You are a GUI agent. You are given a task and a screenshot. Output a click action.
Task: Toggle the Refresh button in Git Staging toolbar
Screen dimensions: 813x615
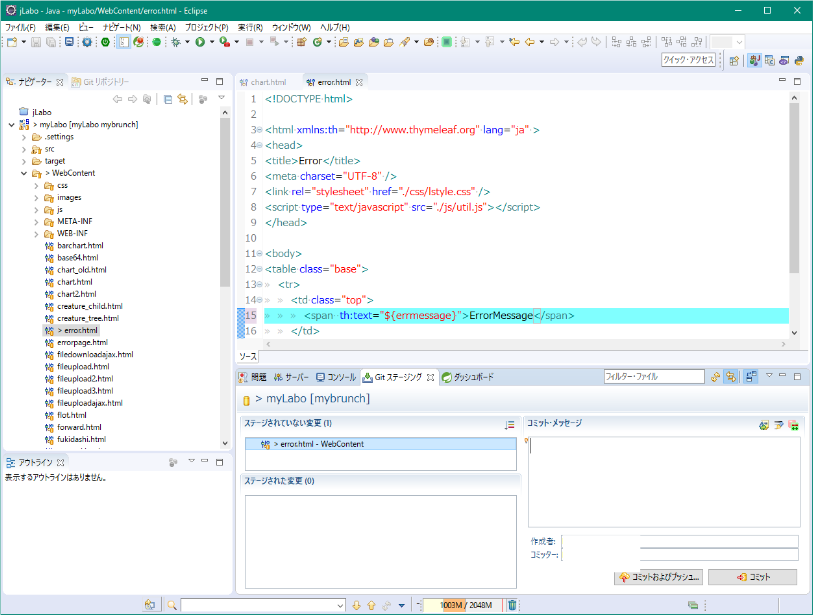pyautogui.click(x=716, y=377)
